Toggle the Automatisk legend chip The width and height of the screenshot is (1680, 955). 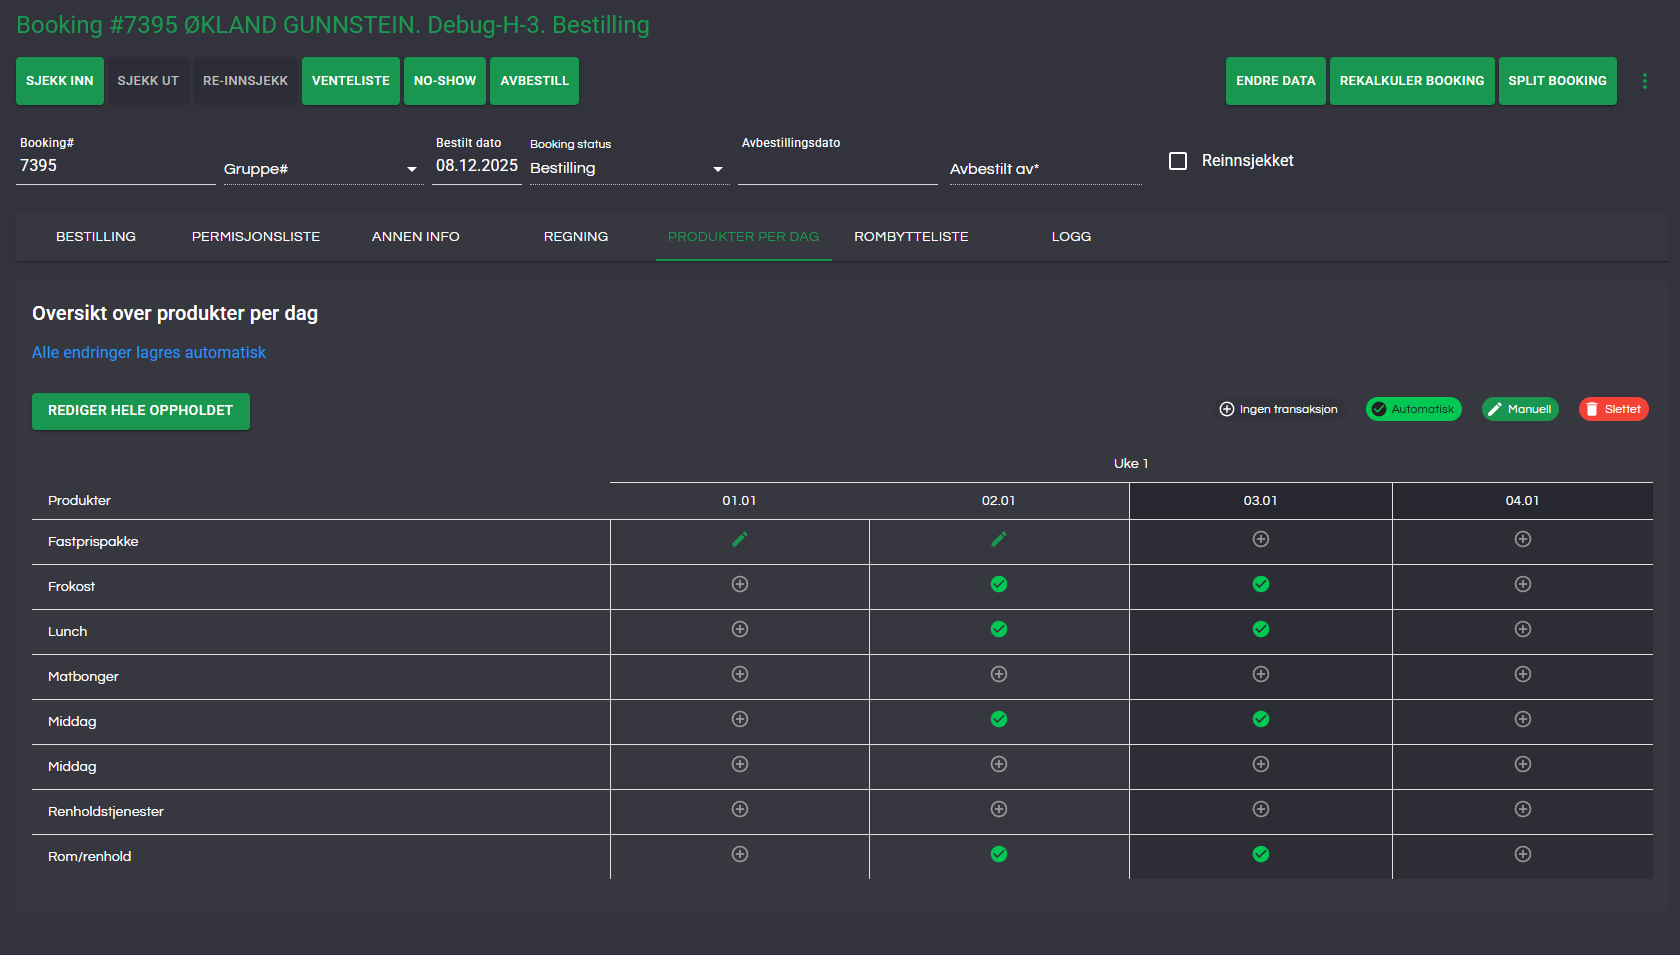[1413, 409]
